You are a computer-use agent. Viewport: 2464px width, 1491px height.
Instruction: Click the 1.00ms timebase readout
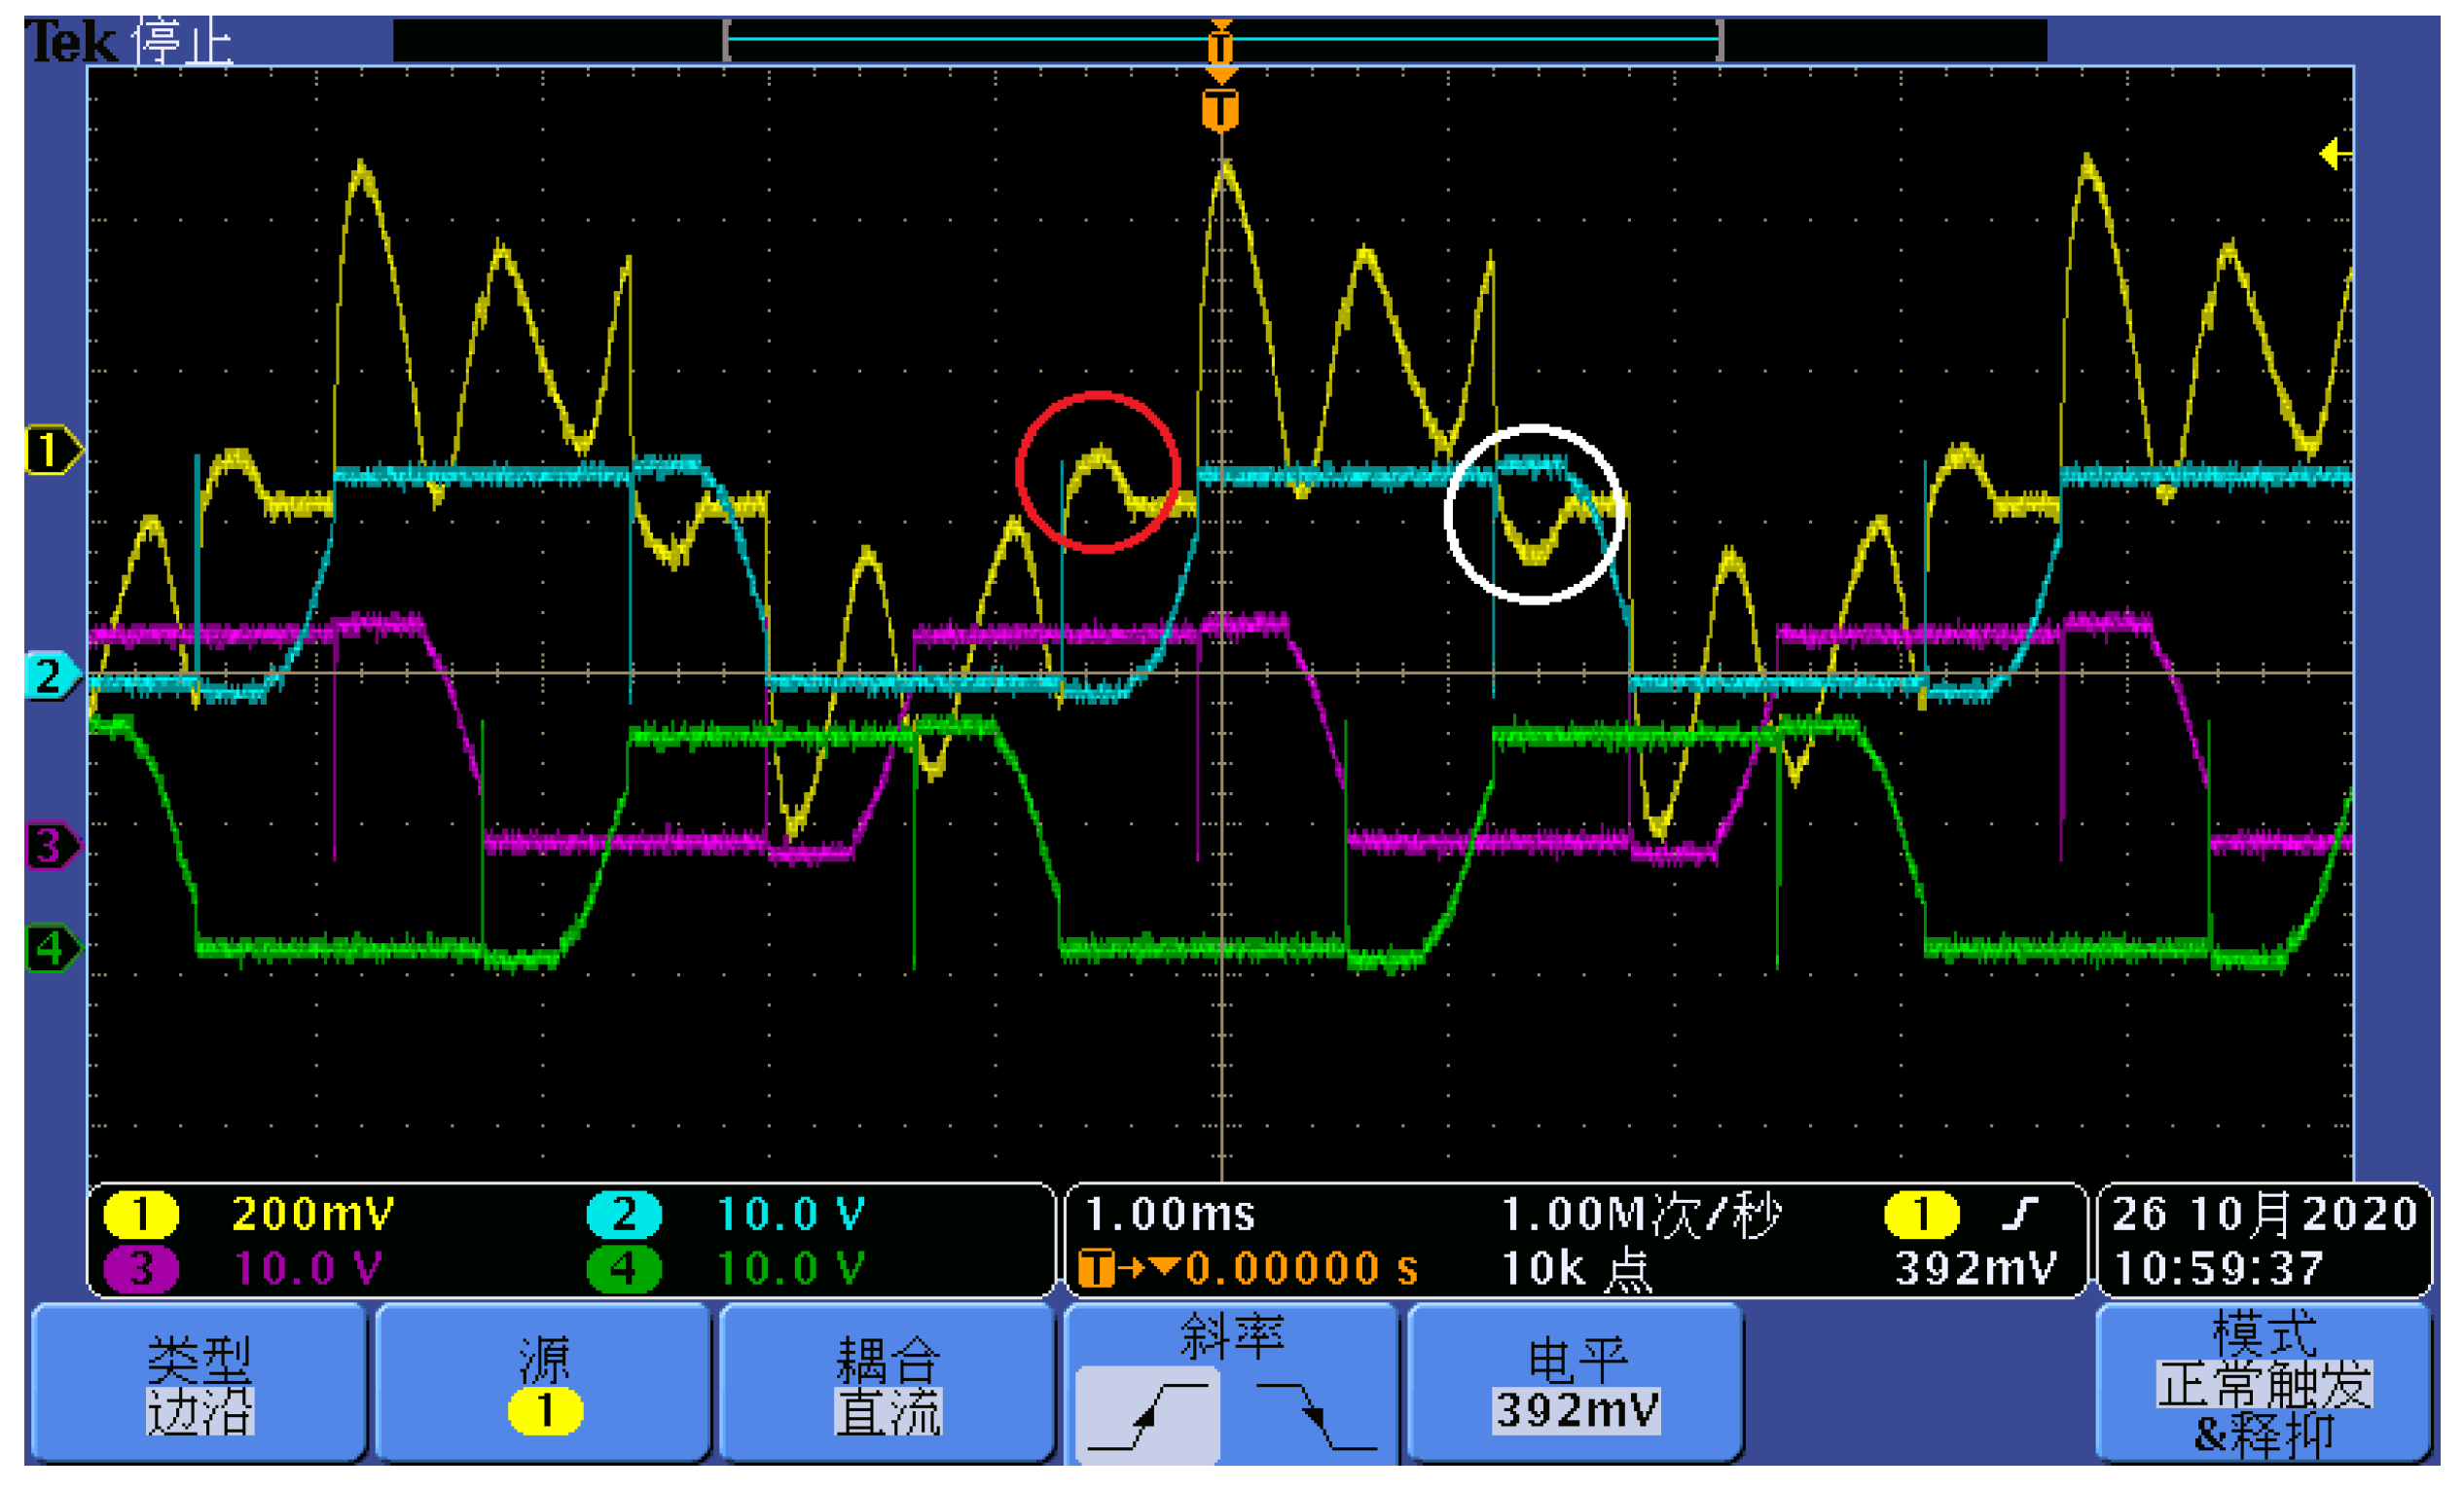(1169, 1214)
